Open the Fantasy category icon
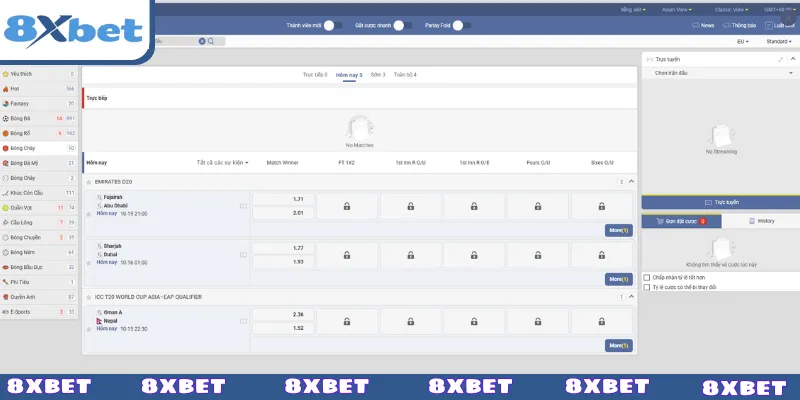Viewport: 800px width, 400px height. coord(6,104)
